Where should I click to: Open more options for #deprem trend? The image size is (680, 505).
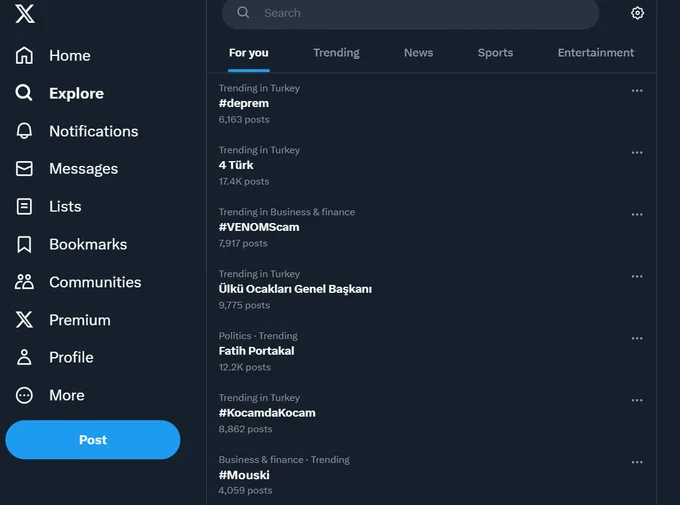pyautogui.click(x=637, y=91)
